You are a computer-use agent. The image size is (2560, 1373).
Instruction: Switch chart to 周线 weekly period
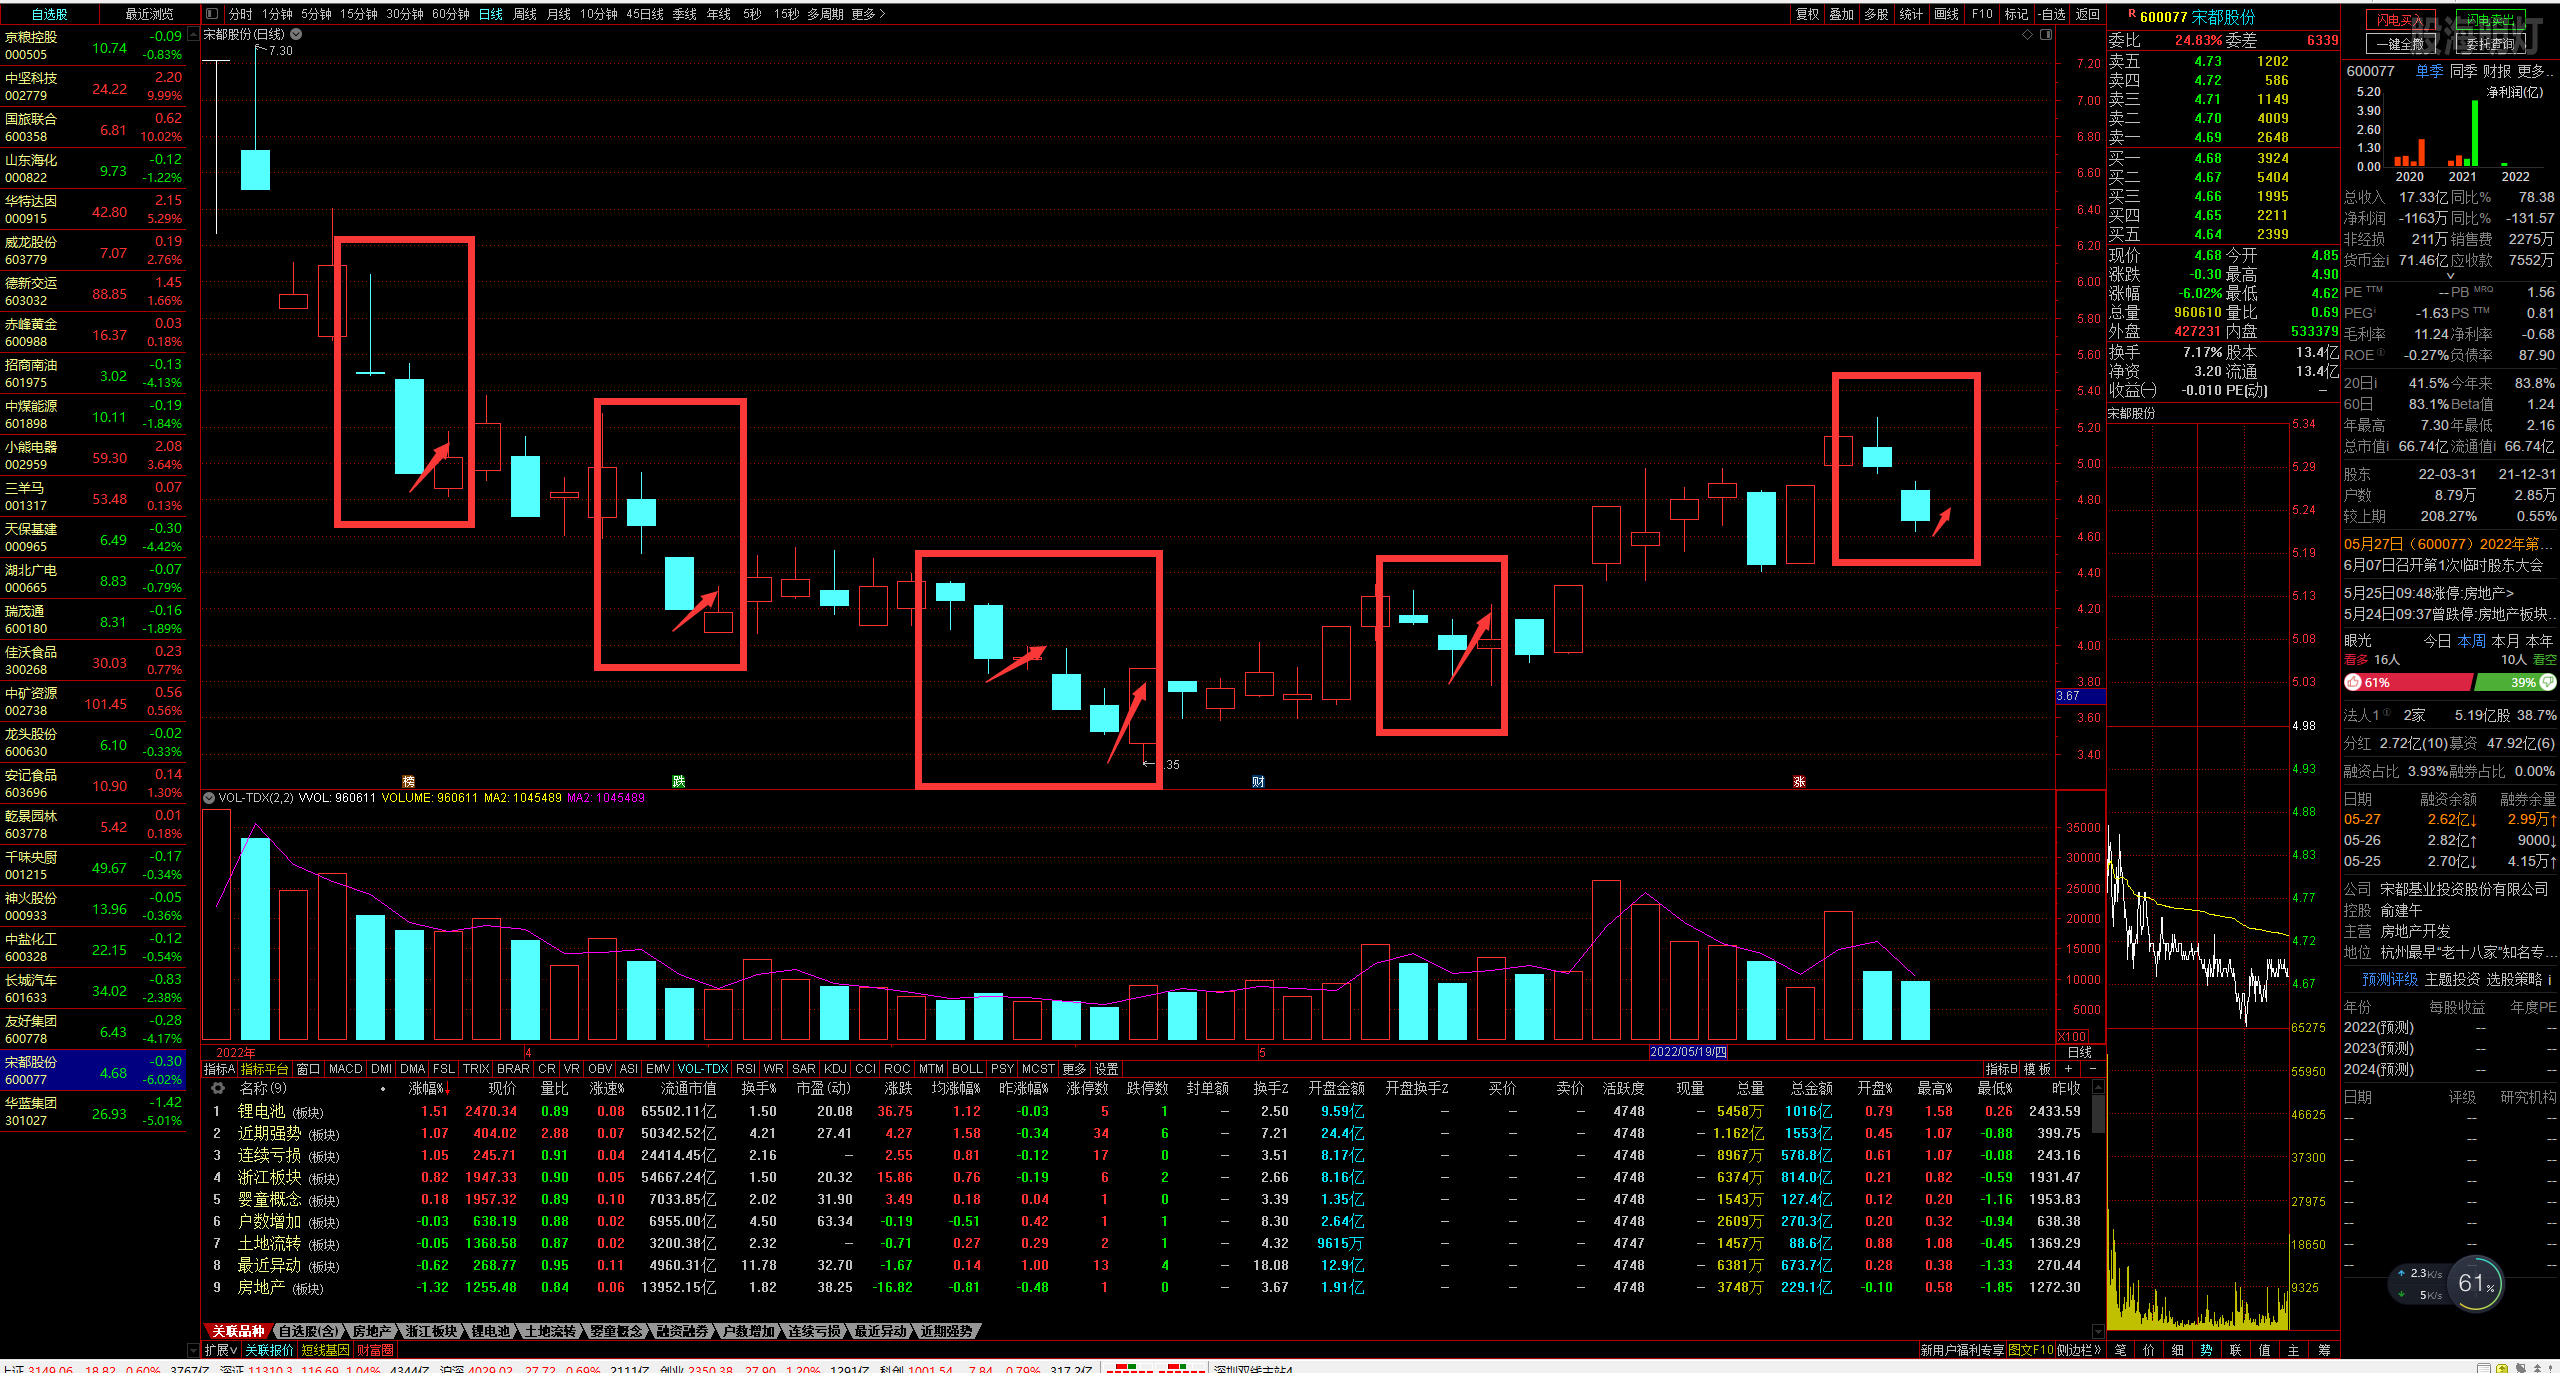pos(525,14)
